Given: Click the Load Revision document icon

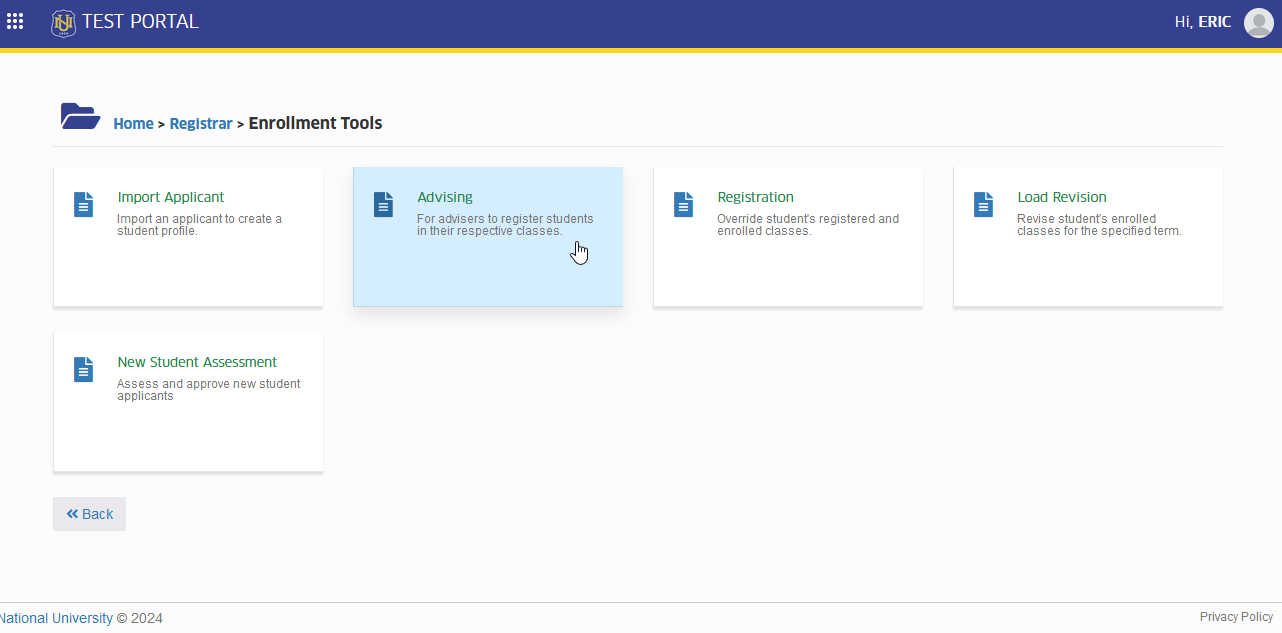Looking at the screenshot, I should point(983,204).
